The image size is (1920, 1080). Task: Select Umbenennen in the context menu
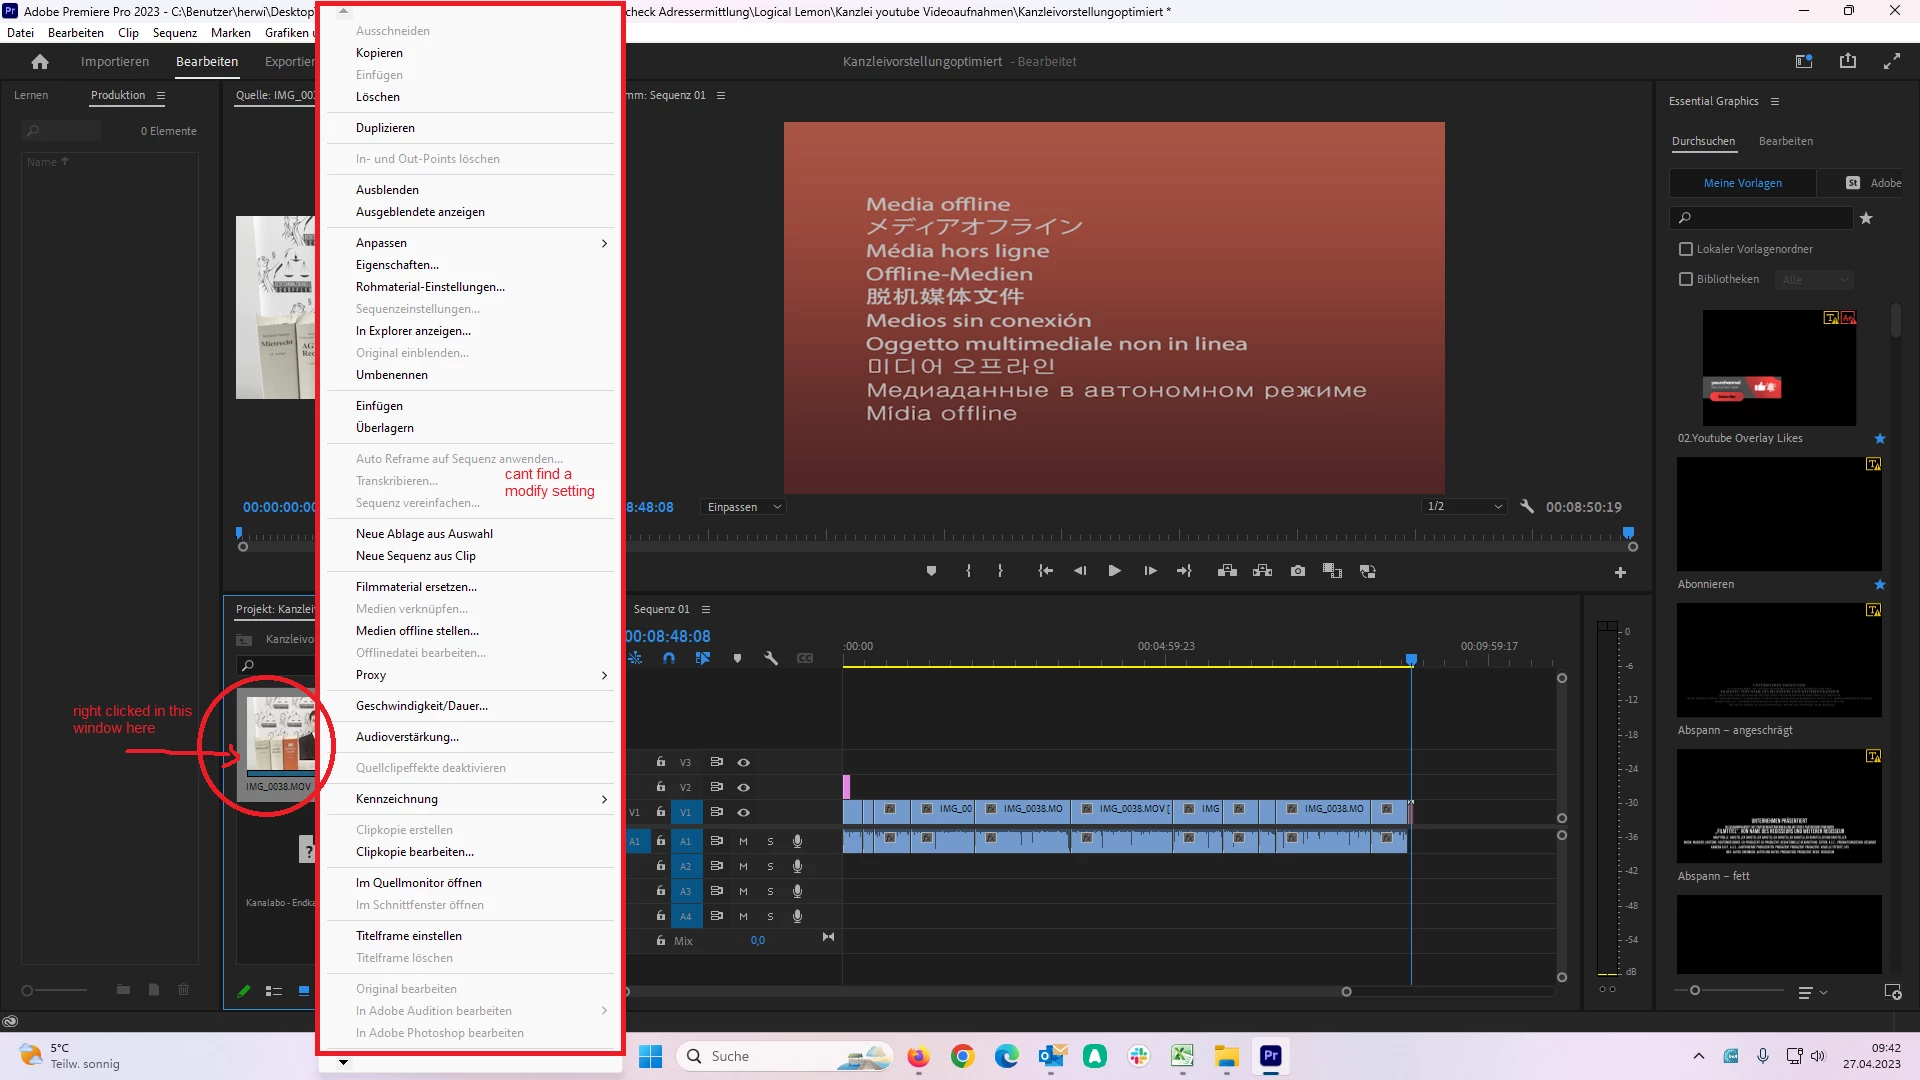pos(391,375)
